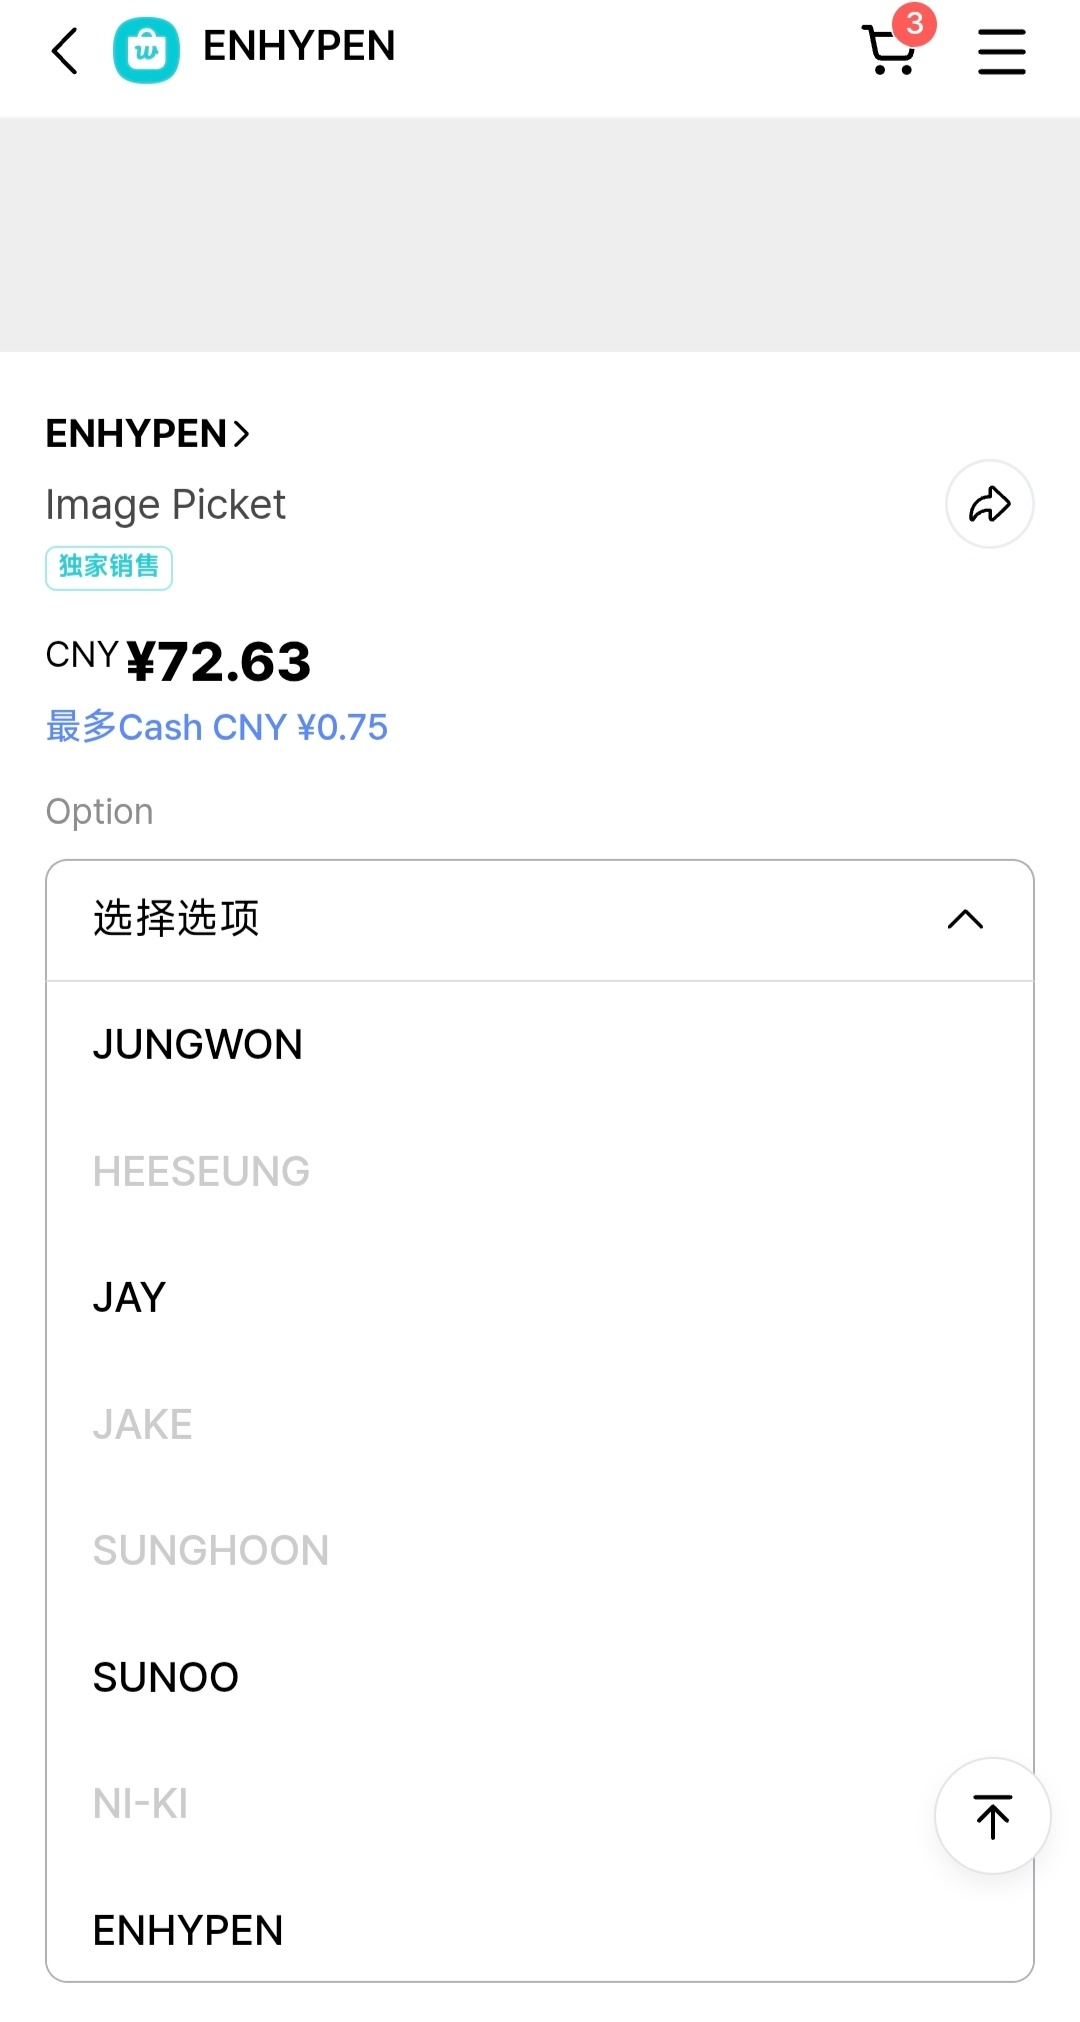
Task: Tap the grey product image area
Action: pyautogui.click(x=540, y=235)
